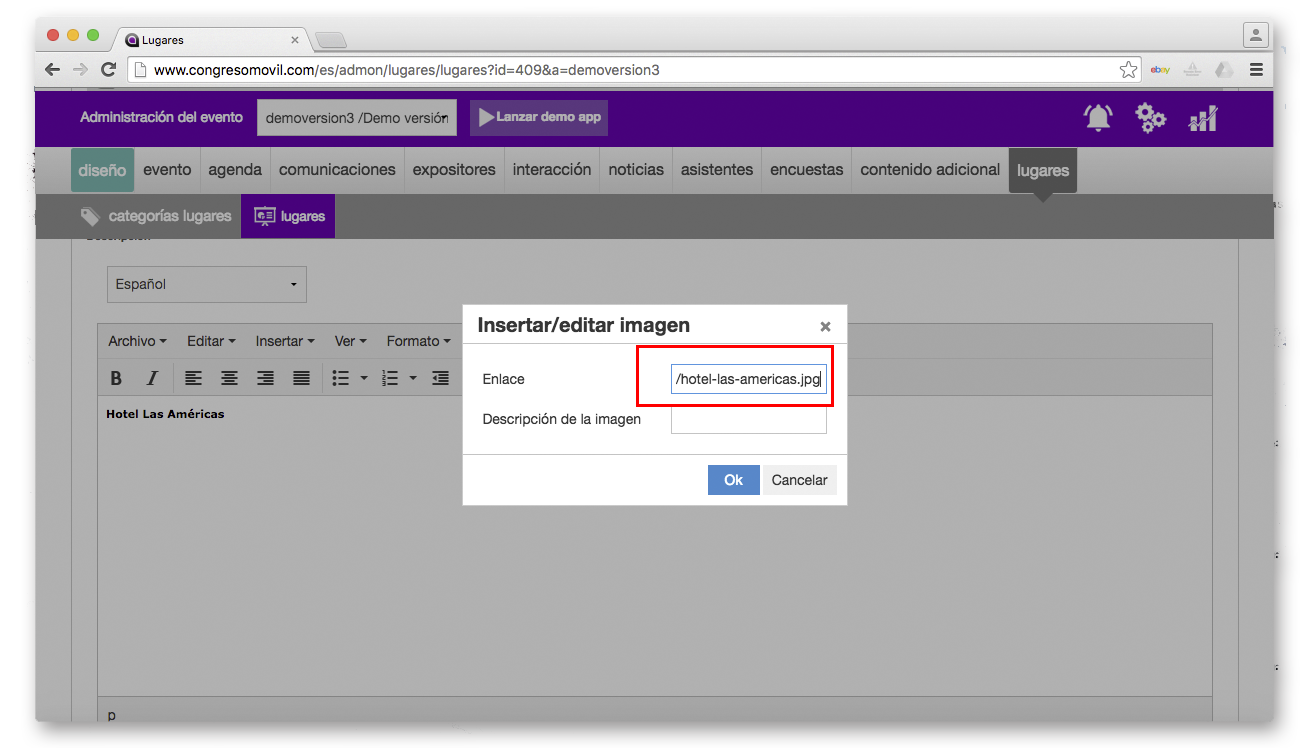Image resolution: width=1300 pixels, height=748 pixels.
Task: Click the Descripción de la imagen field
Action: [749, 419]
